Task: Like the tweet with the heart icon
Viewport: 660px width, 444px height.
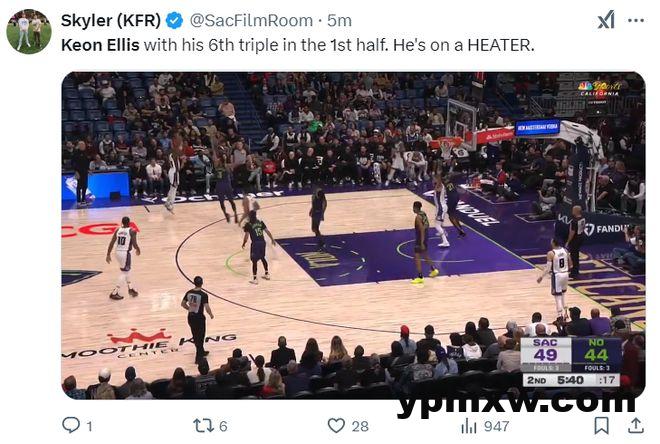Action: click(336, 425)
